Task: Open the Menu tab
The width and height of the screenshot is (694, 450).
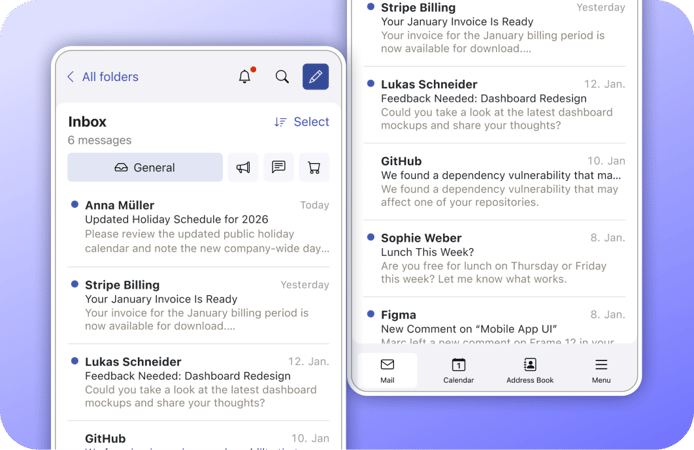Action: 601,370
